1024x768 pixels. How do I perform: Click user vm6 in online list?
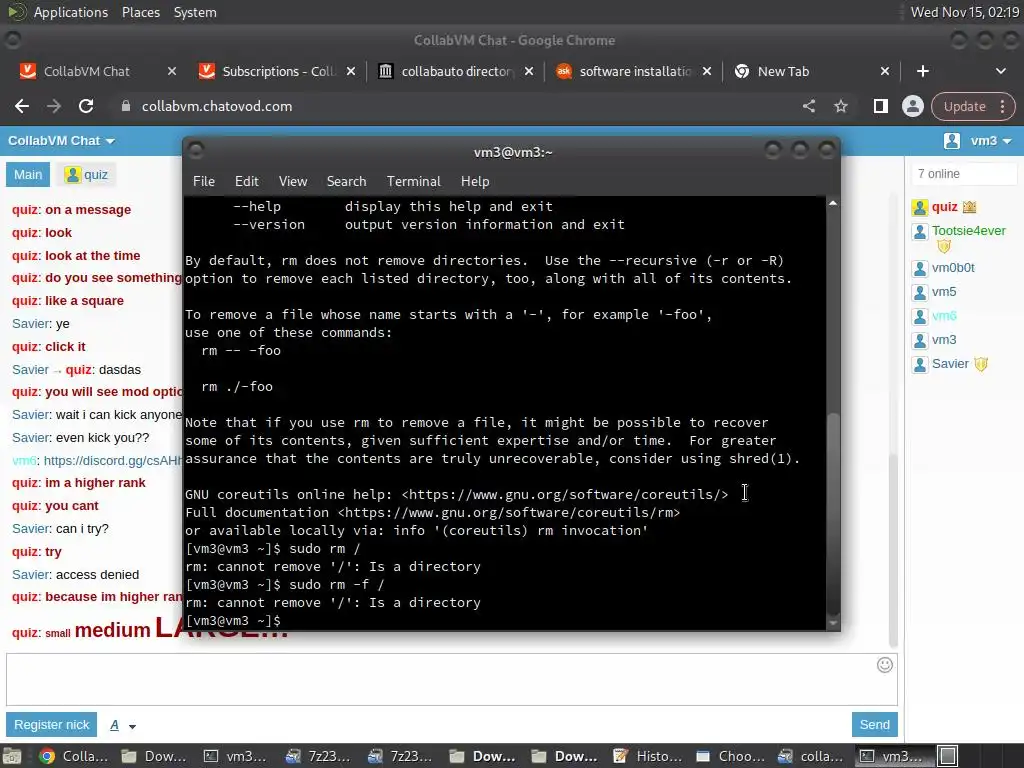[x=944, y=316]
